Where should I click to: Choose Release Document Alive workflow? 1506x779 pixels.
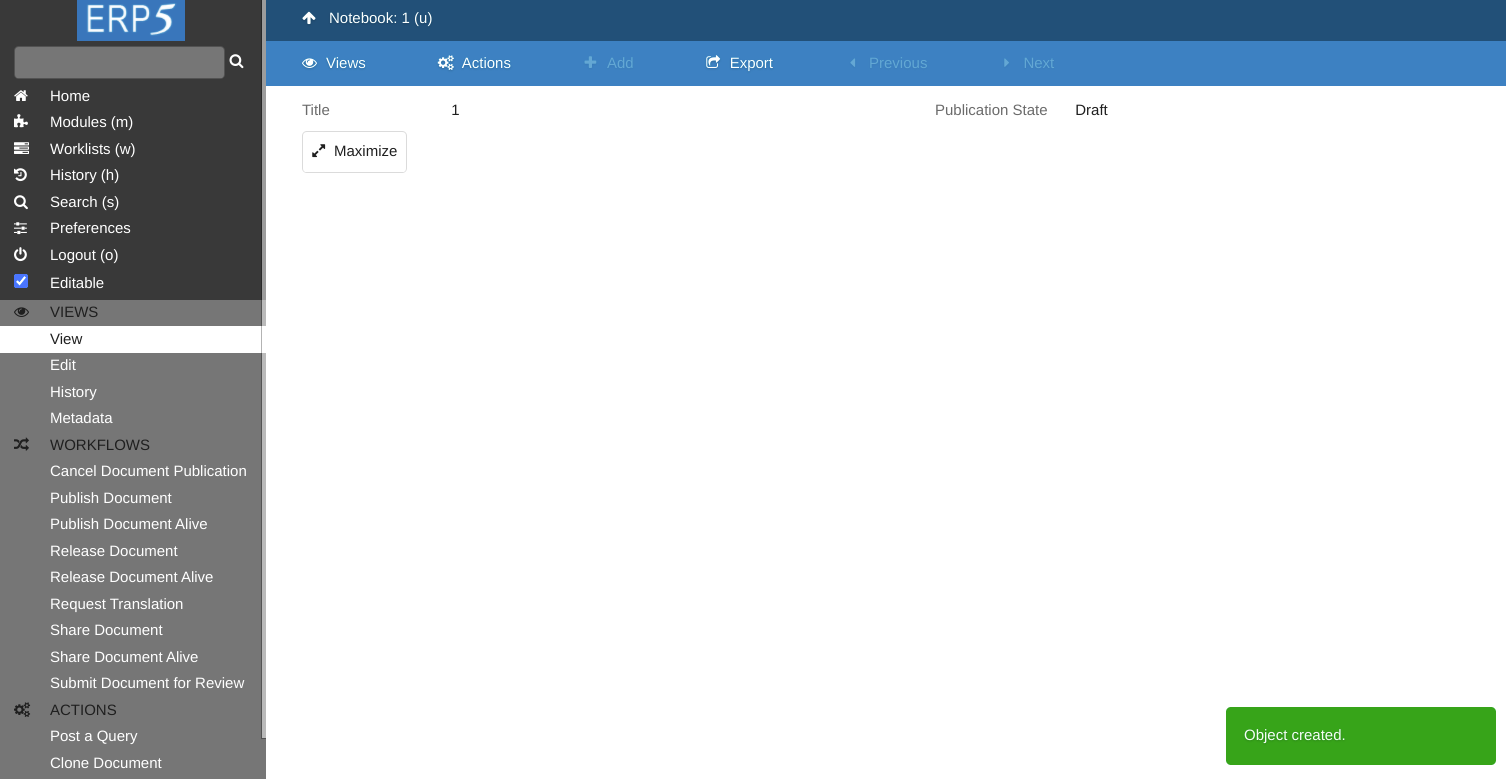pos(131,577)
